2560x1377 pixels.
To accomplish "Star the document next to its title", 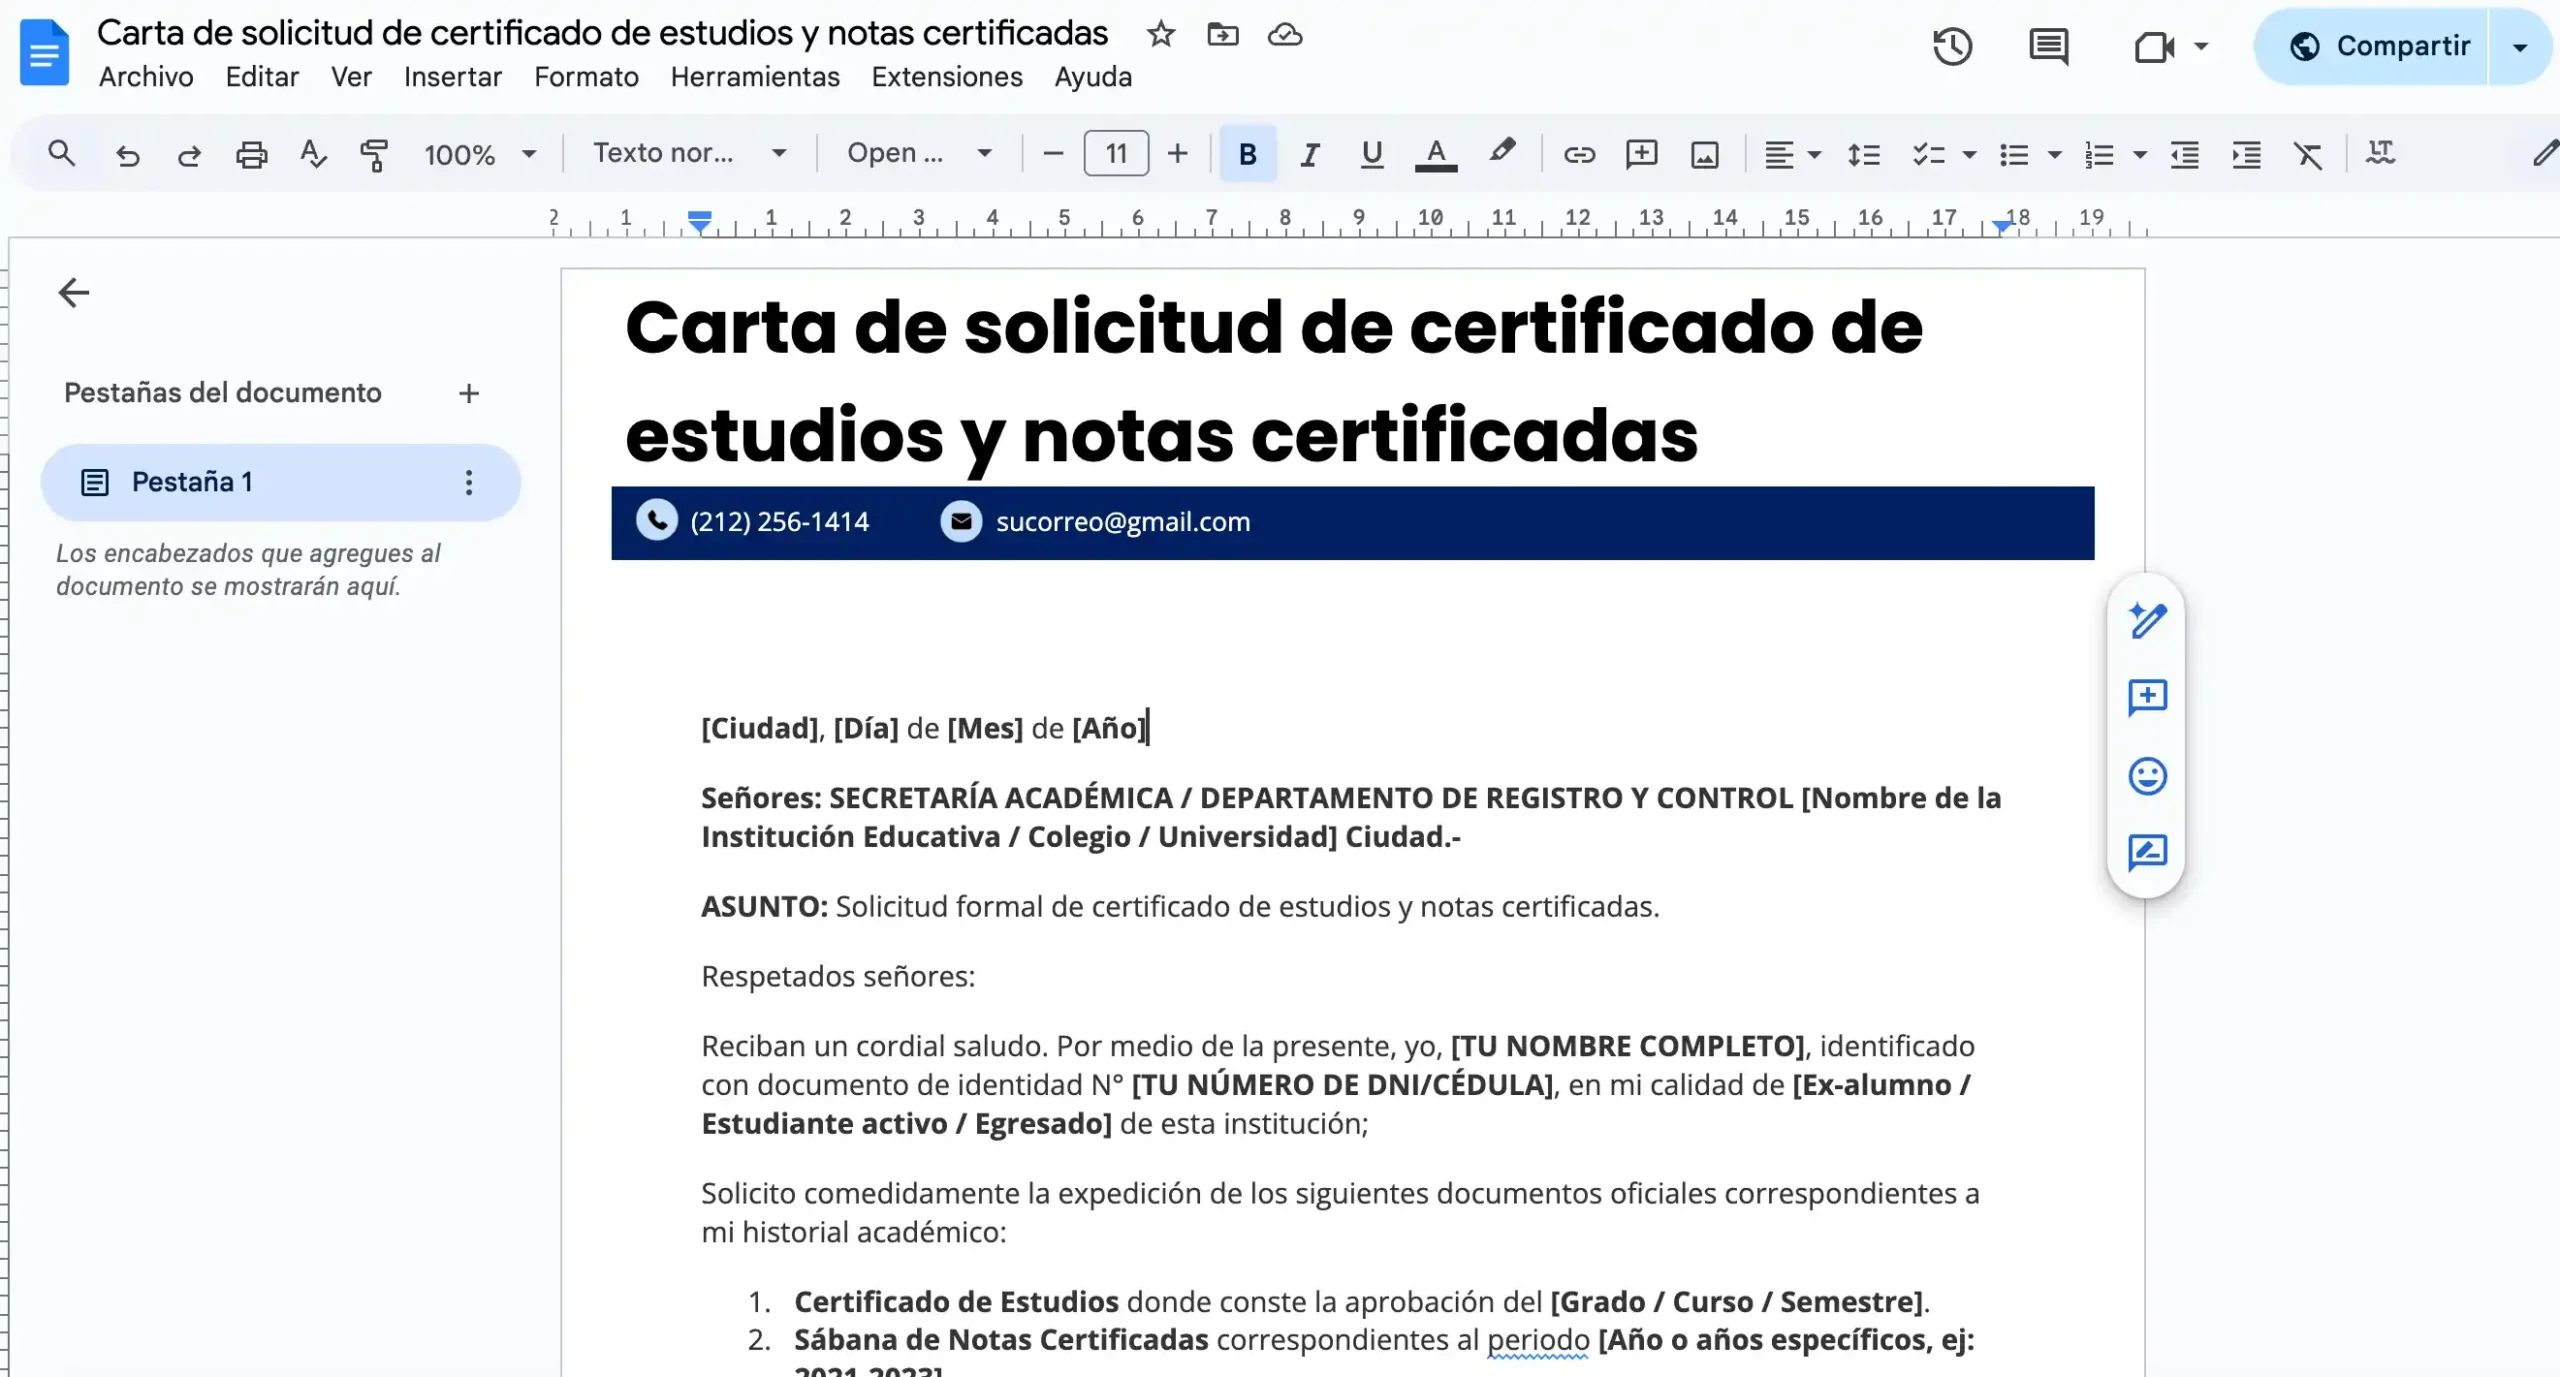I will tap(1161, 33).
